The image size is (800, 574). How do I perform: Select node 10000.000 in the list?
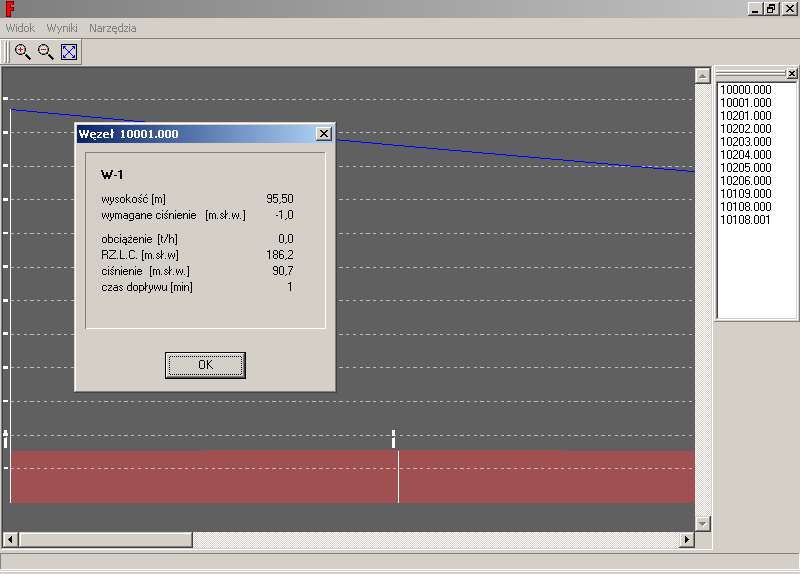(746, 90)
